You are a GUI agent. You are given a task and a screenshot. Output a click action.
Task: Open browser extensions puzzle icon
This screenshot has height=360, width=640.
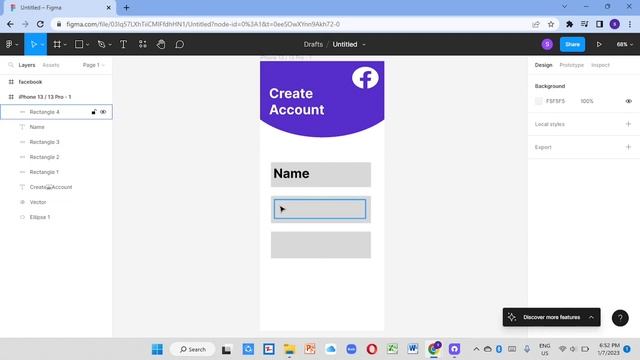(x=569, y=24)
